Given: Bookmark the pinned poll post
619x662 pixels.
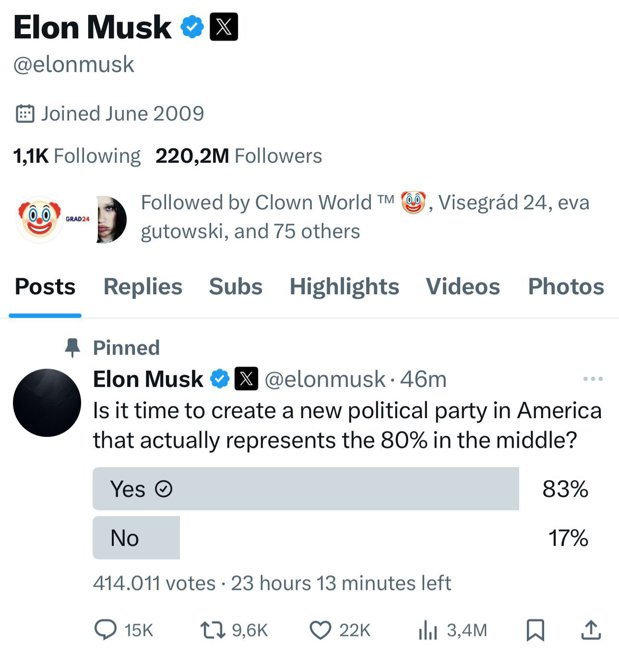Looking at the screenshot, I should coord(535,630).
